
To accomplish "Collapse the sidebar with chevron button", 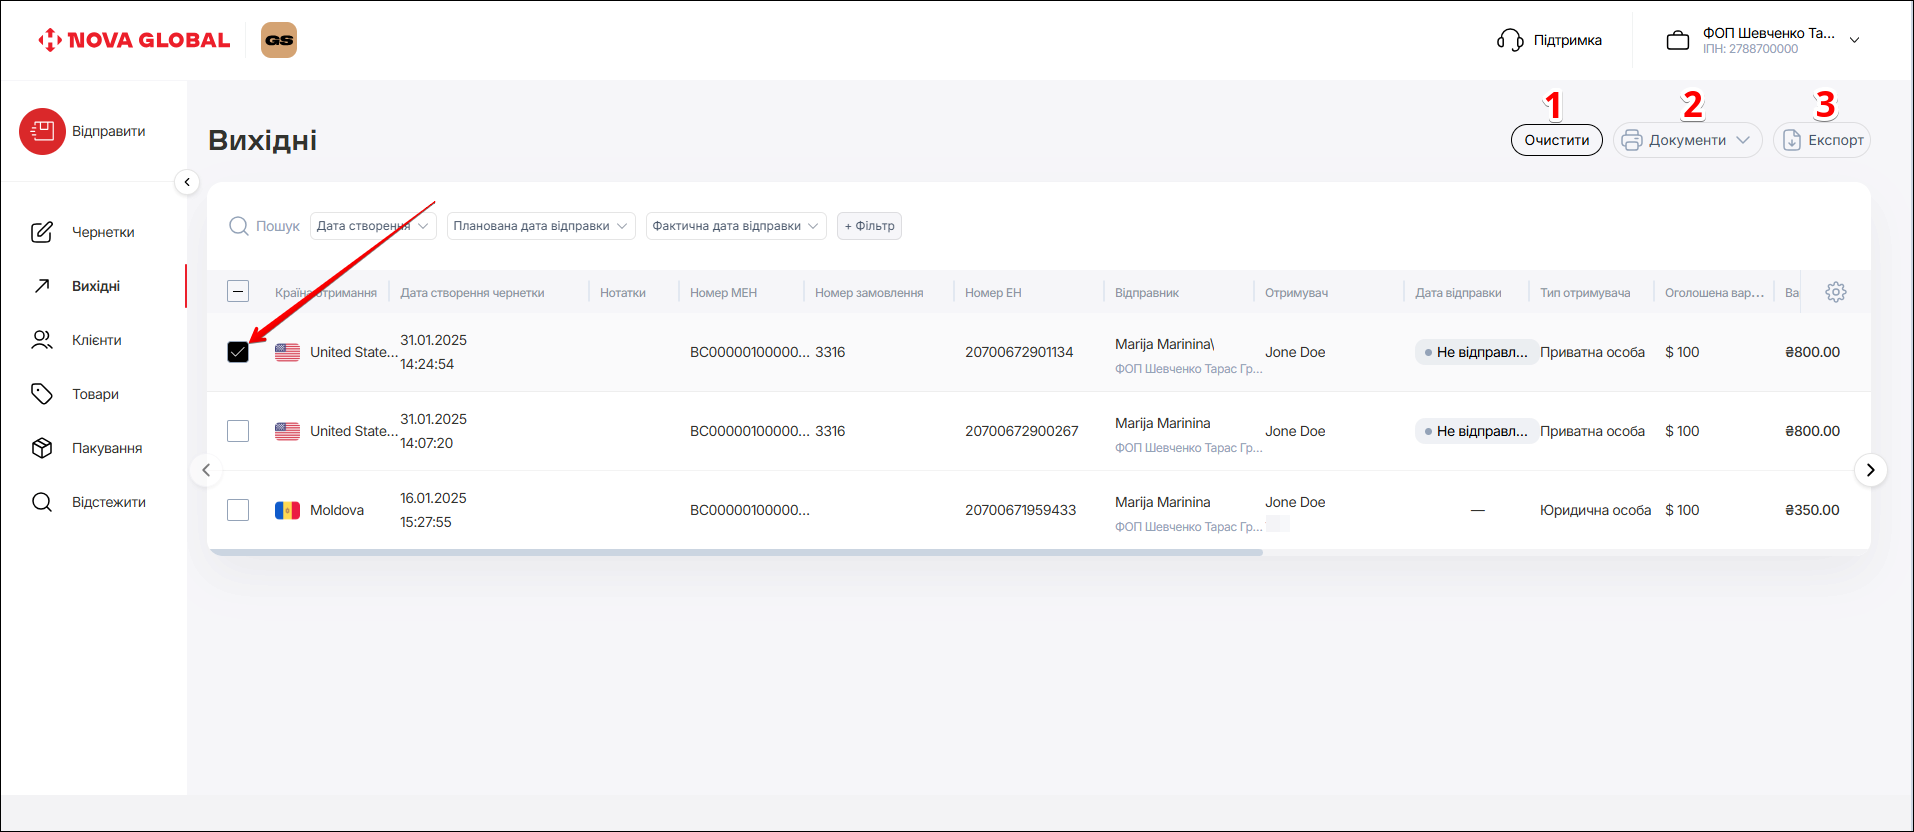I will (x=187, y=182).
